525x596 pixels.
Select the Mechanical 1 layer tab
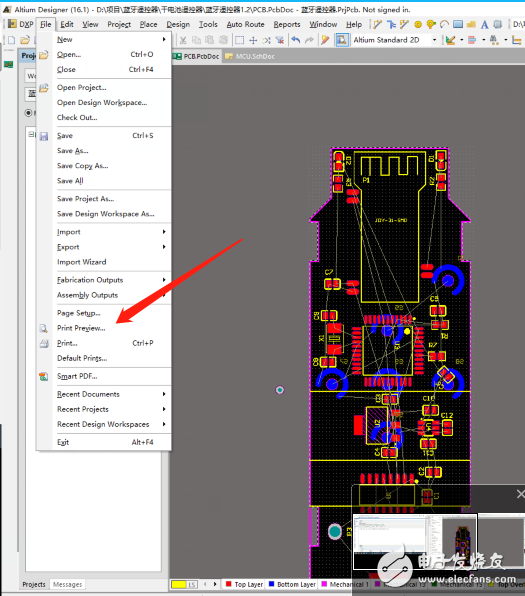coord(345,584)
